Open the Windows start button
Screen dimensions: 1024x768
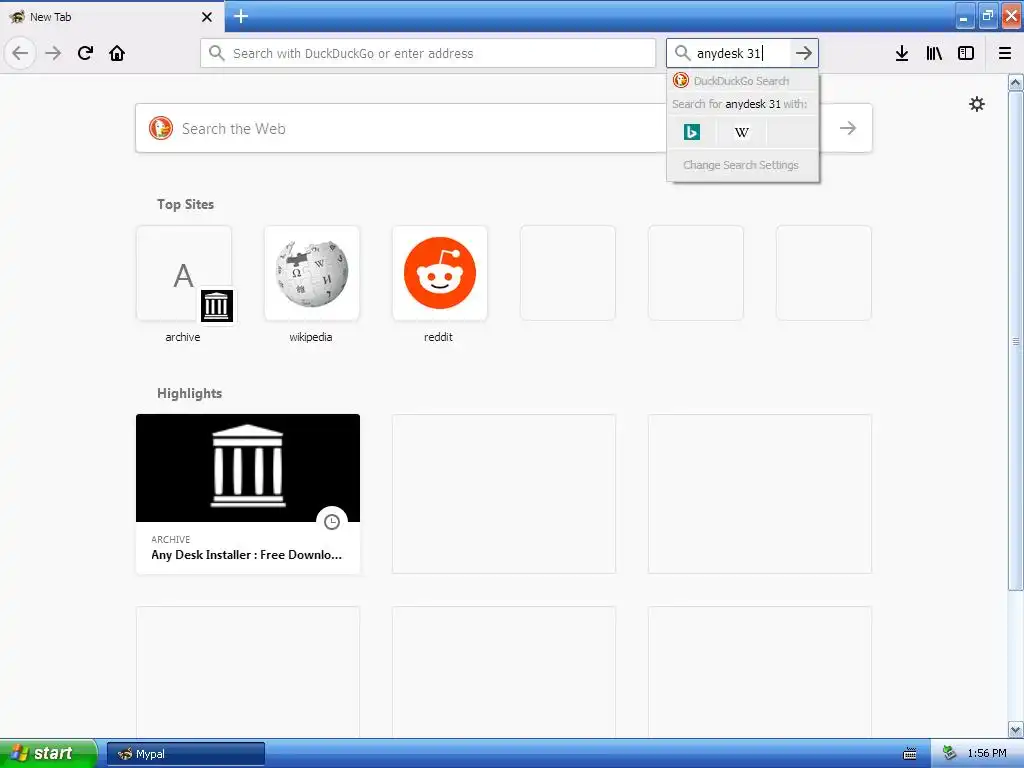click(48, 753)
